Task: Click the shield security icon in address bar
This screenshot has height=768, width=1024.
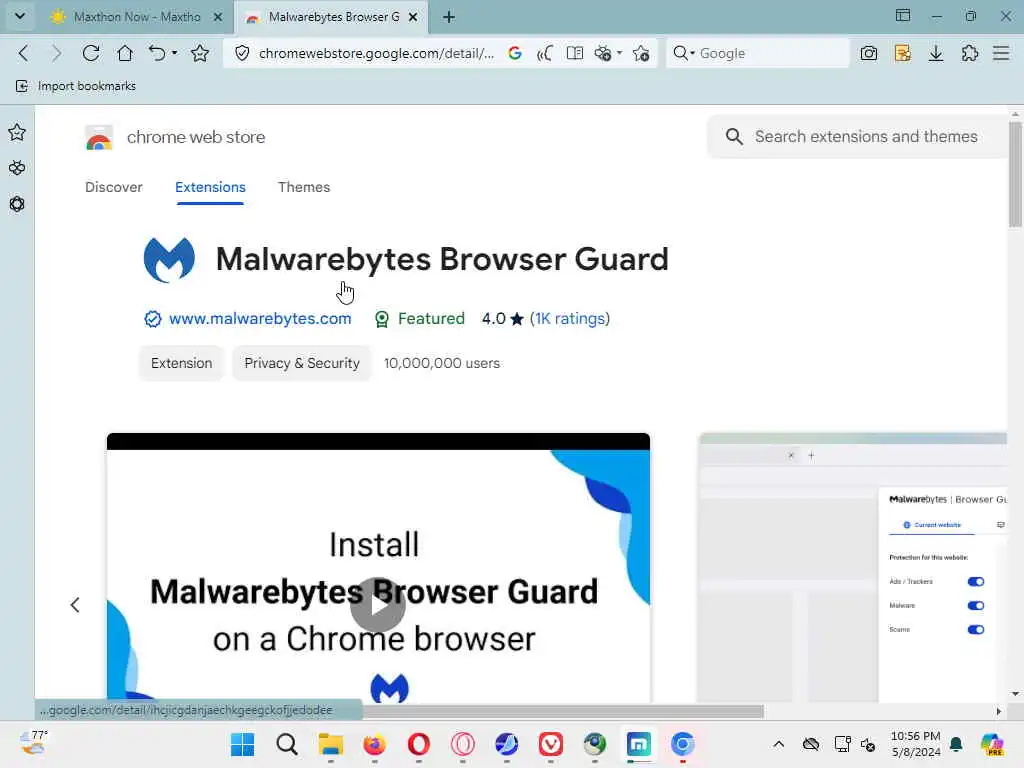Action: point(242,53)
